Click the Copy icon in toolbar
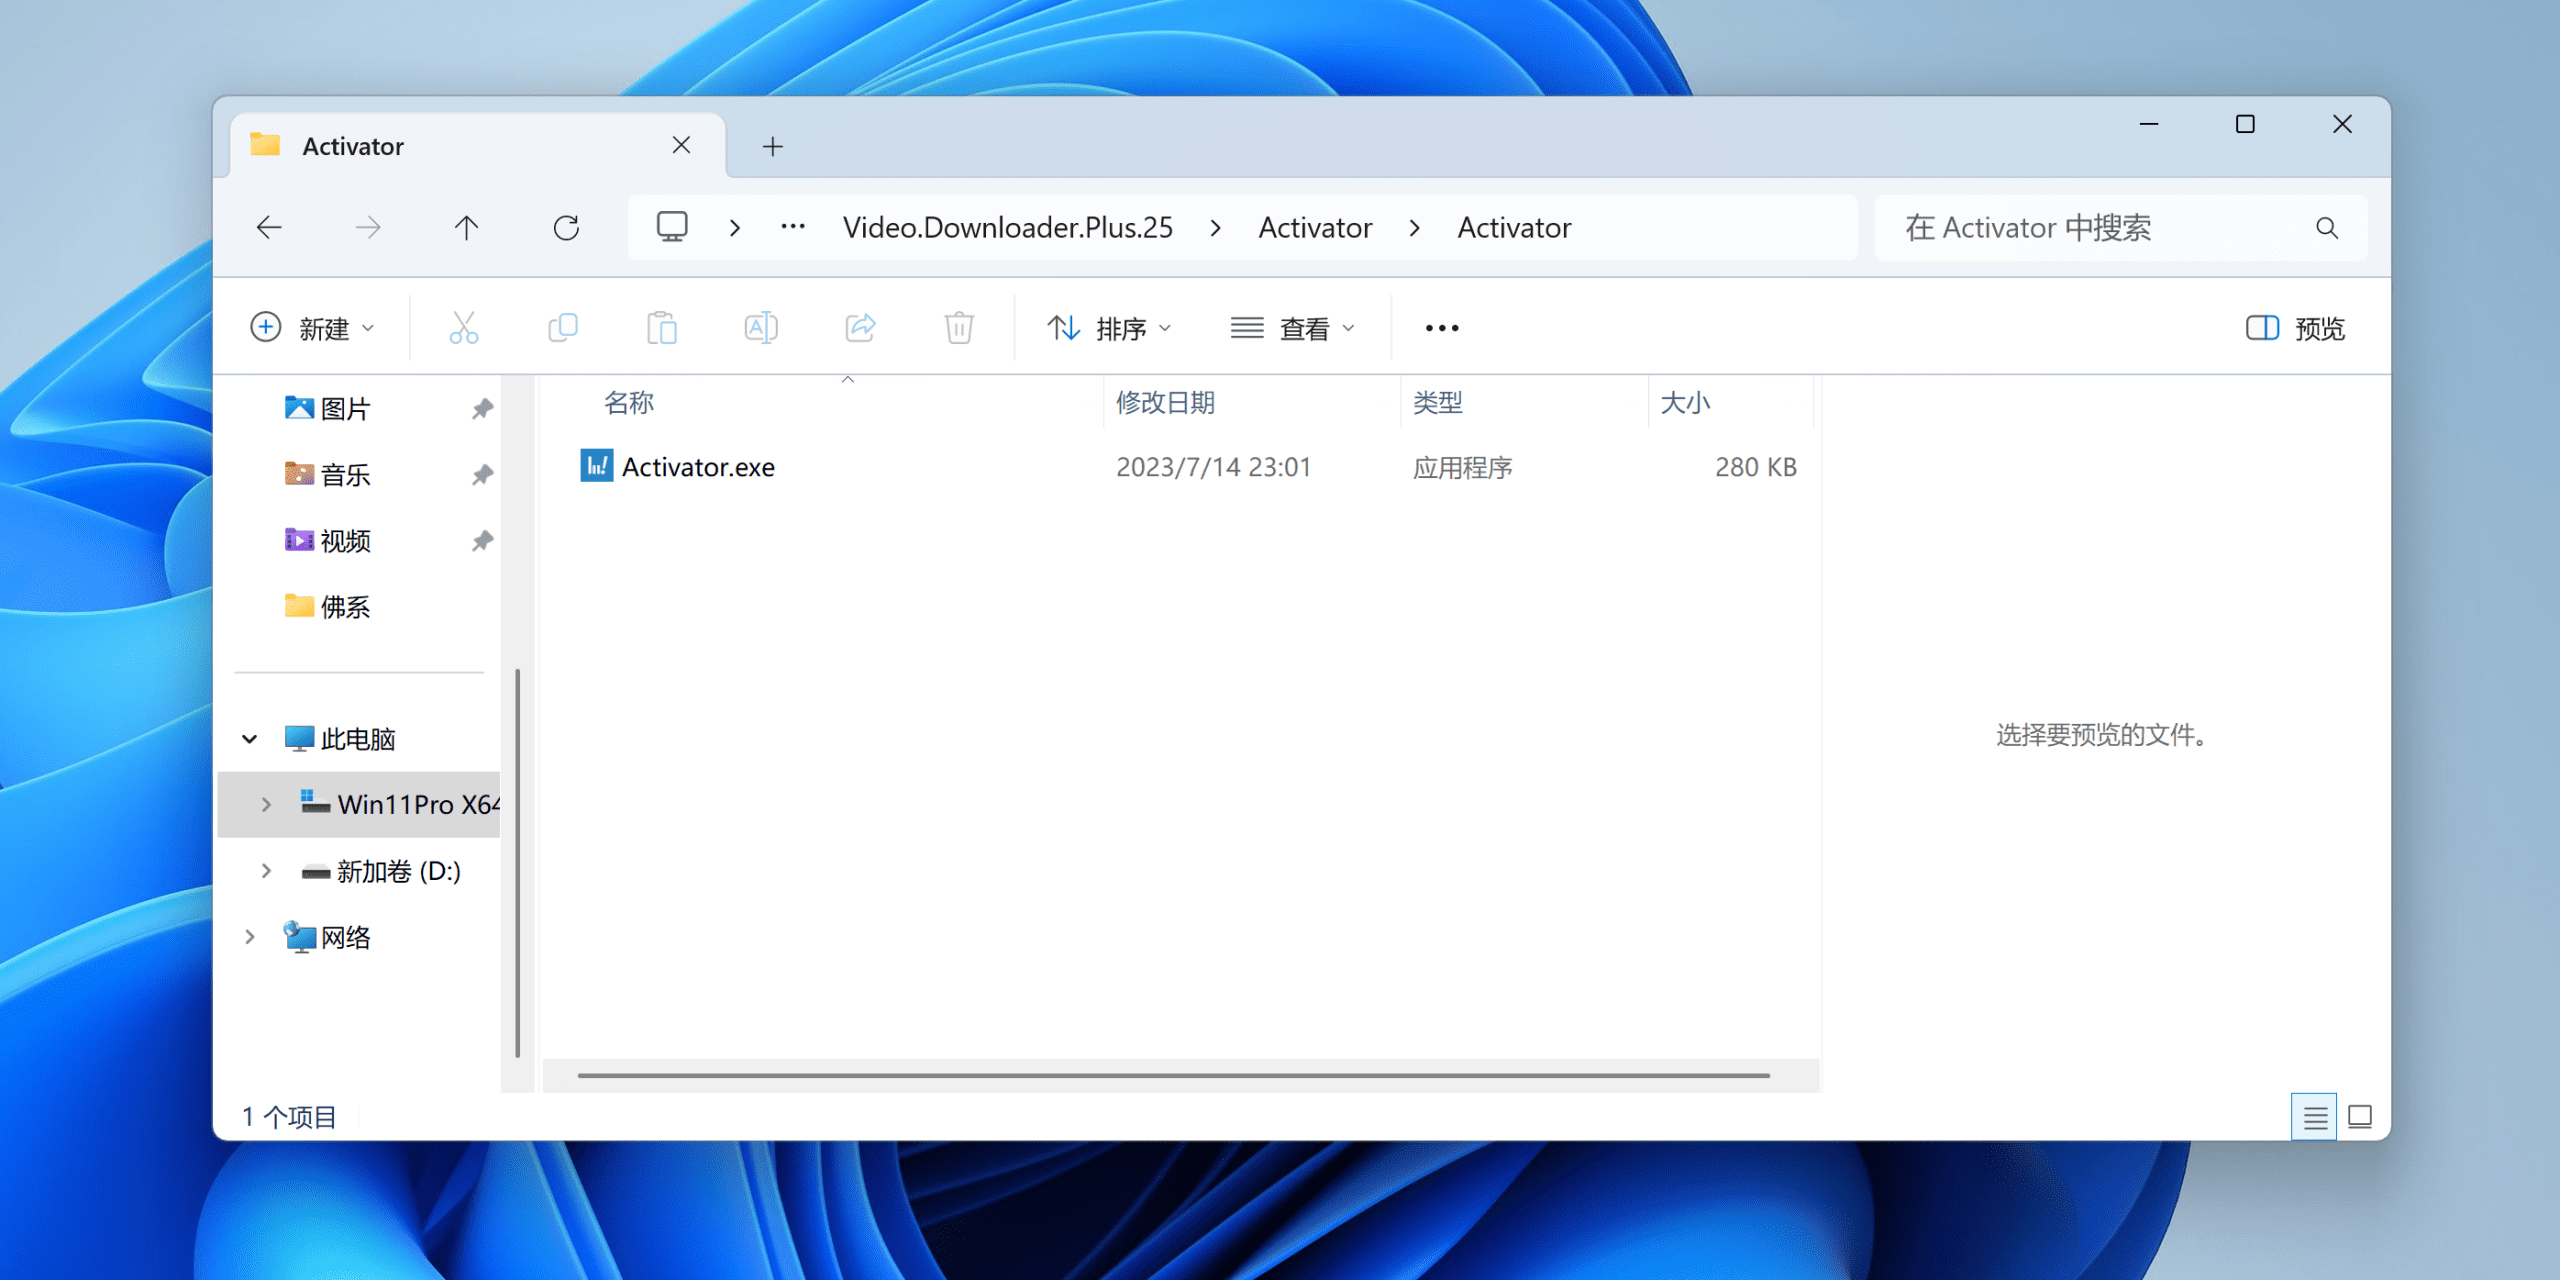The image size is (2560, 1280). [563, 328]
